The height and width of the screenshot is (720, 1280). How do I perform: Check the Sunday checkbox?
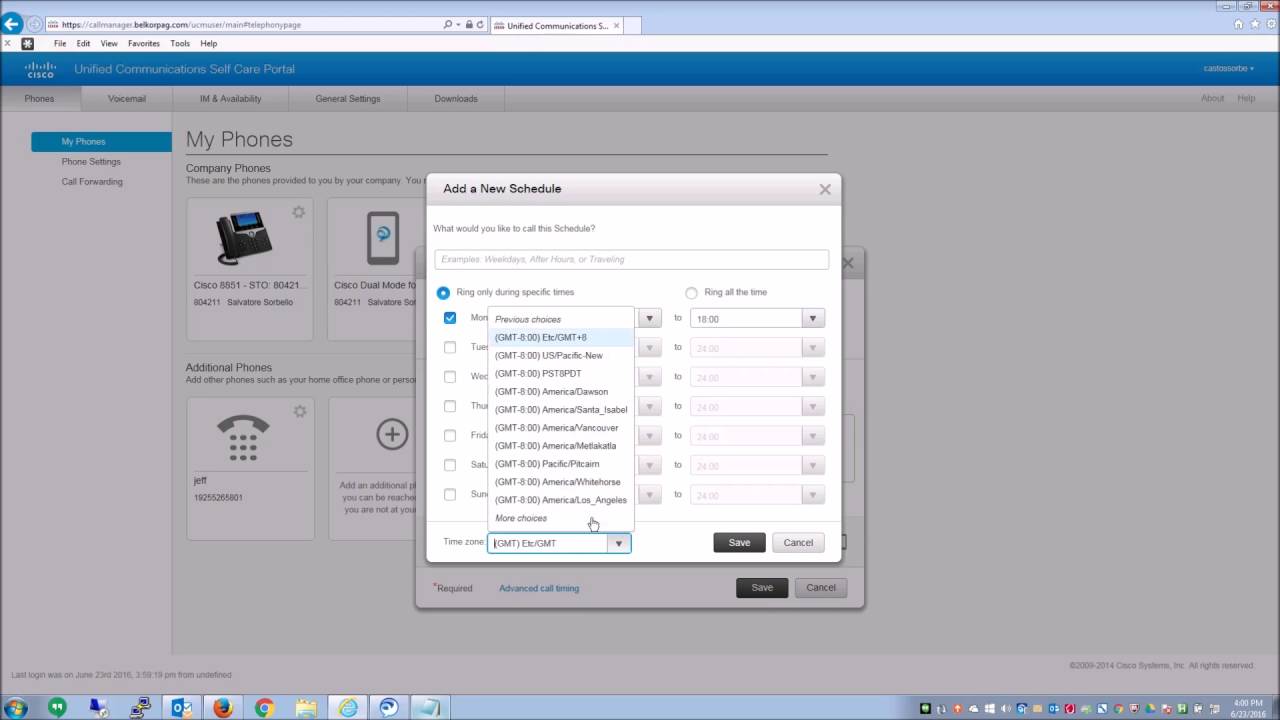(450, 494)
